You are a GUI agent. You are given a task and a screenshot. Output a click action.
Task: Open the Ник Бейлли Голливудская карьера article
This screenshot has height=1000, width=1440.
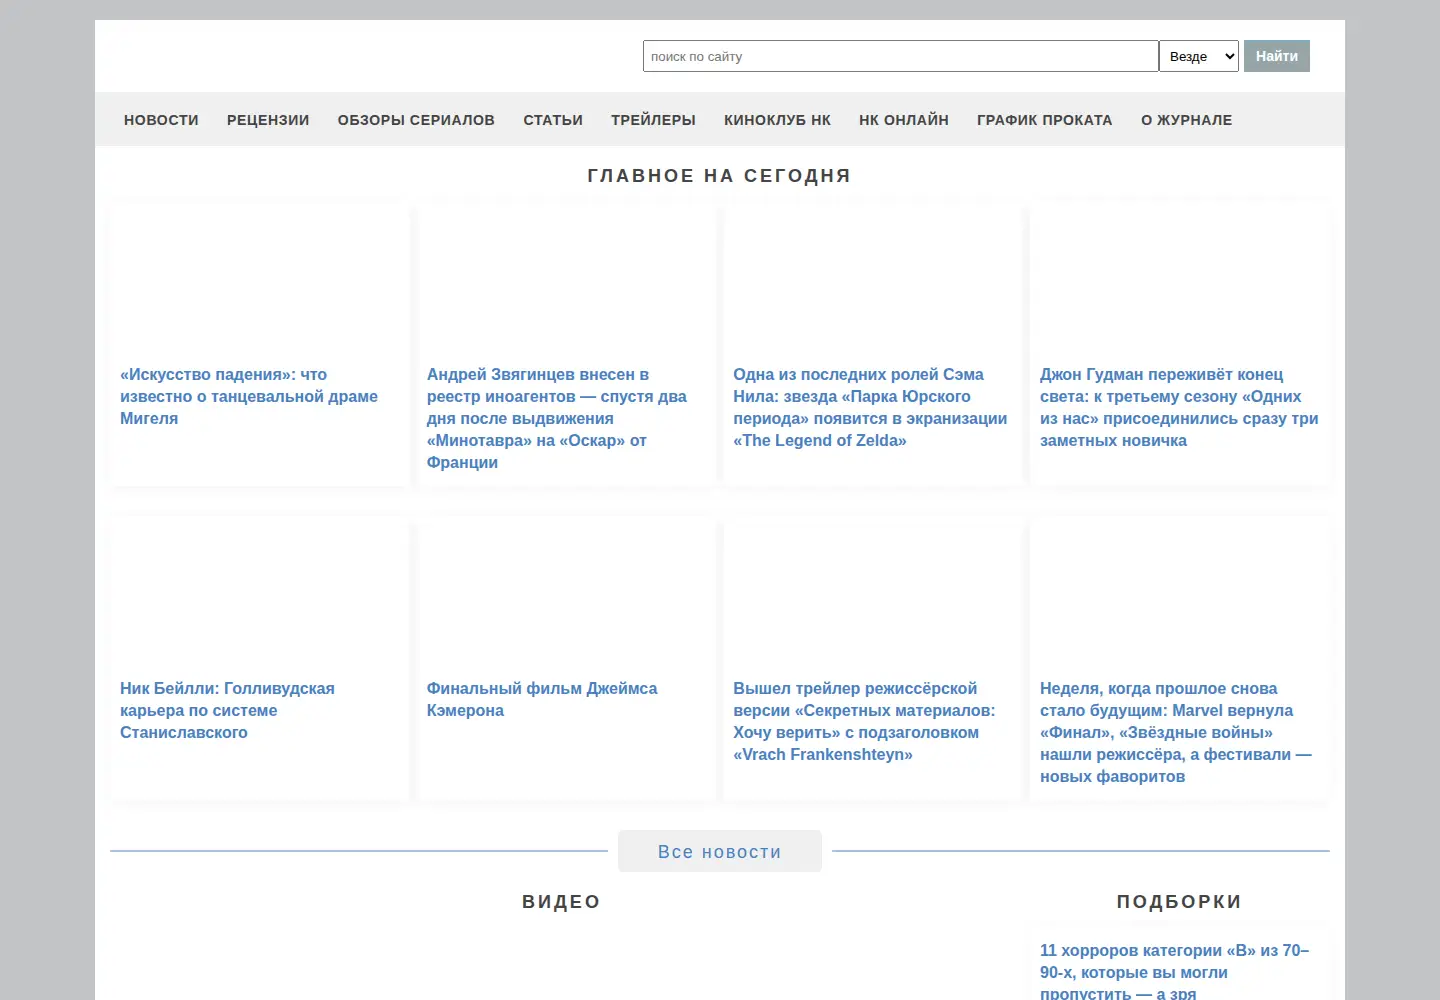click(227, 710)
